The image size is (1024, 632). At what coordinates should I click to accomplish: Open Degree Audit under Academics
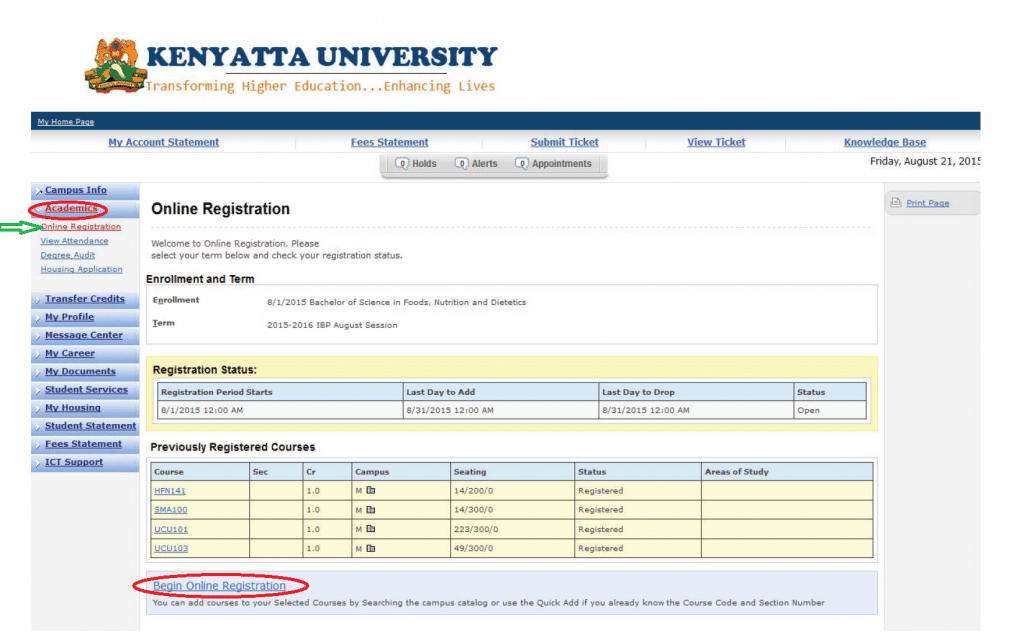tap(68, 255)
